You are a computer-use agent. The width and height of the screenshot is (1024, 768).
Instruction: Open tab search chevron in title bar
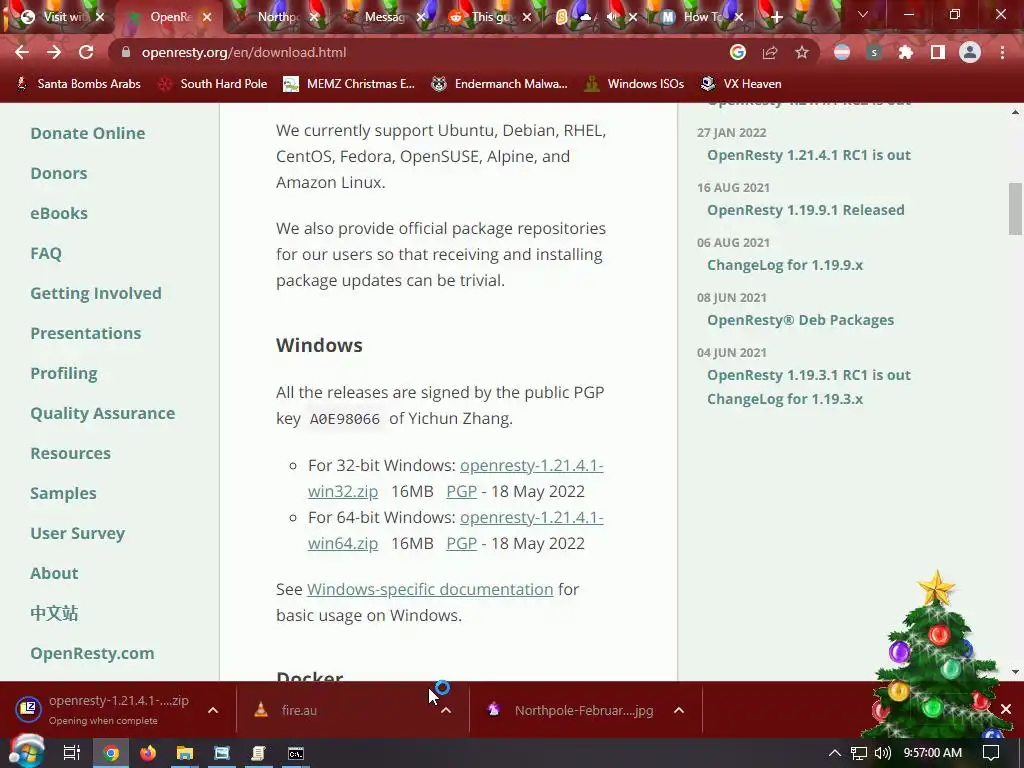click(x=863, y=14)
